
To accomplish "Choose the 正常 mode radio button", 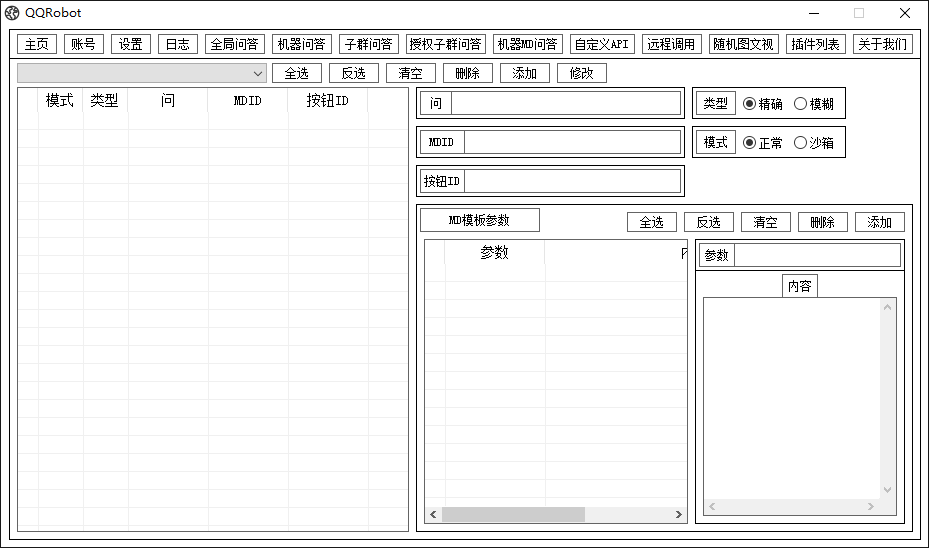I will 750,143.
